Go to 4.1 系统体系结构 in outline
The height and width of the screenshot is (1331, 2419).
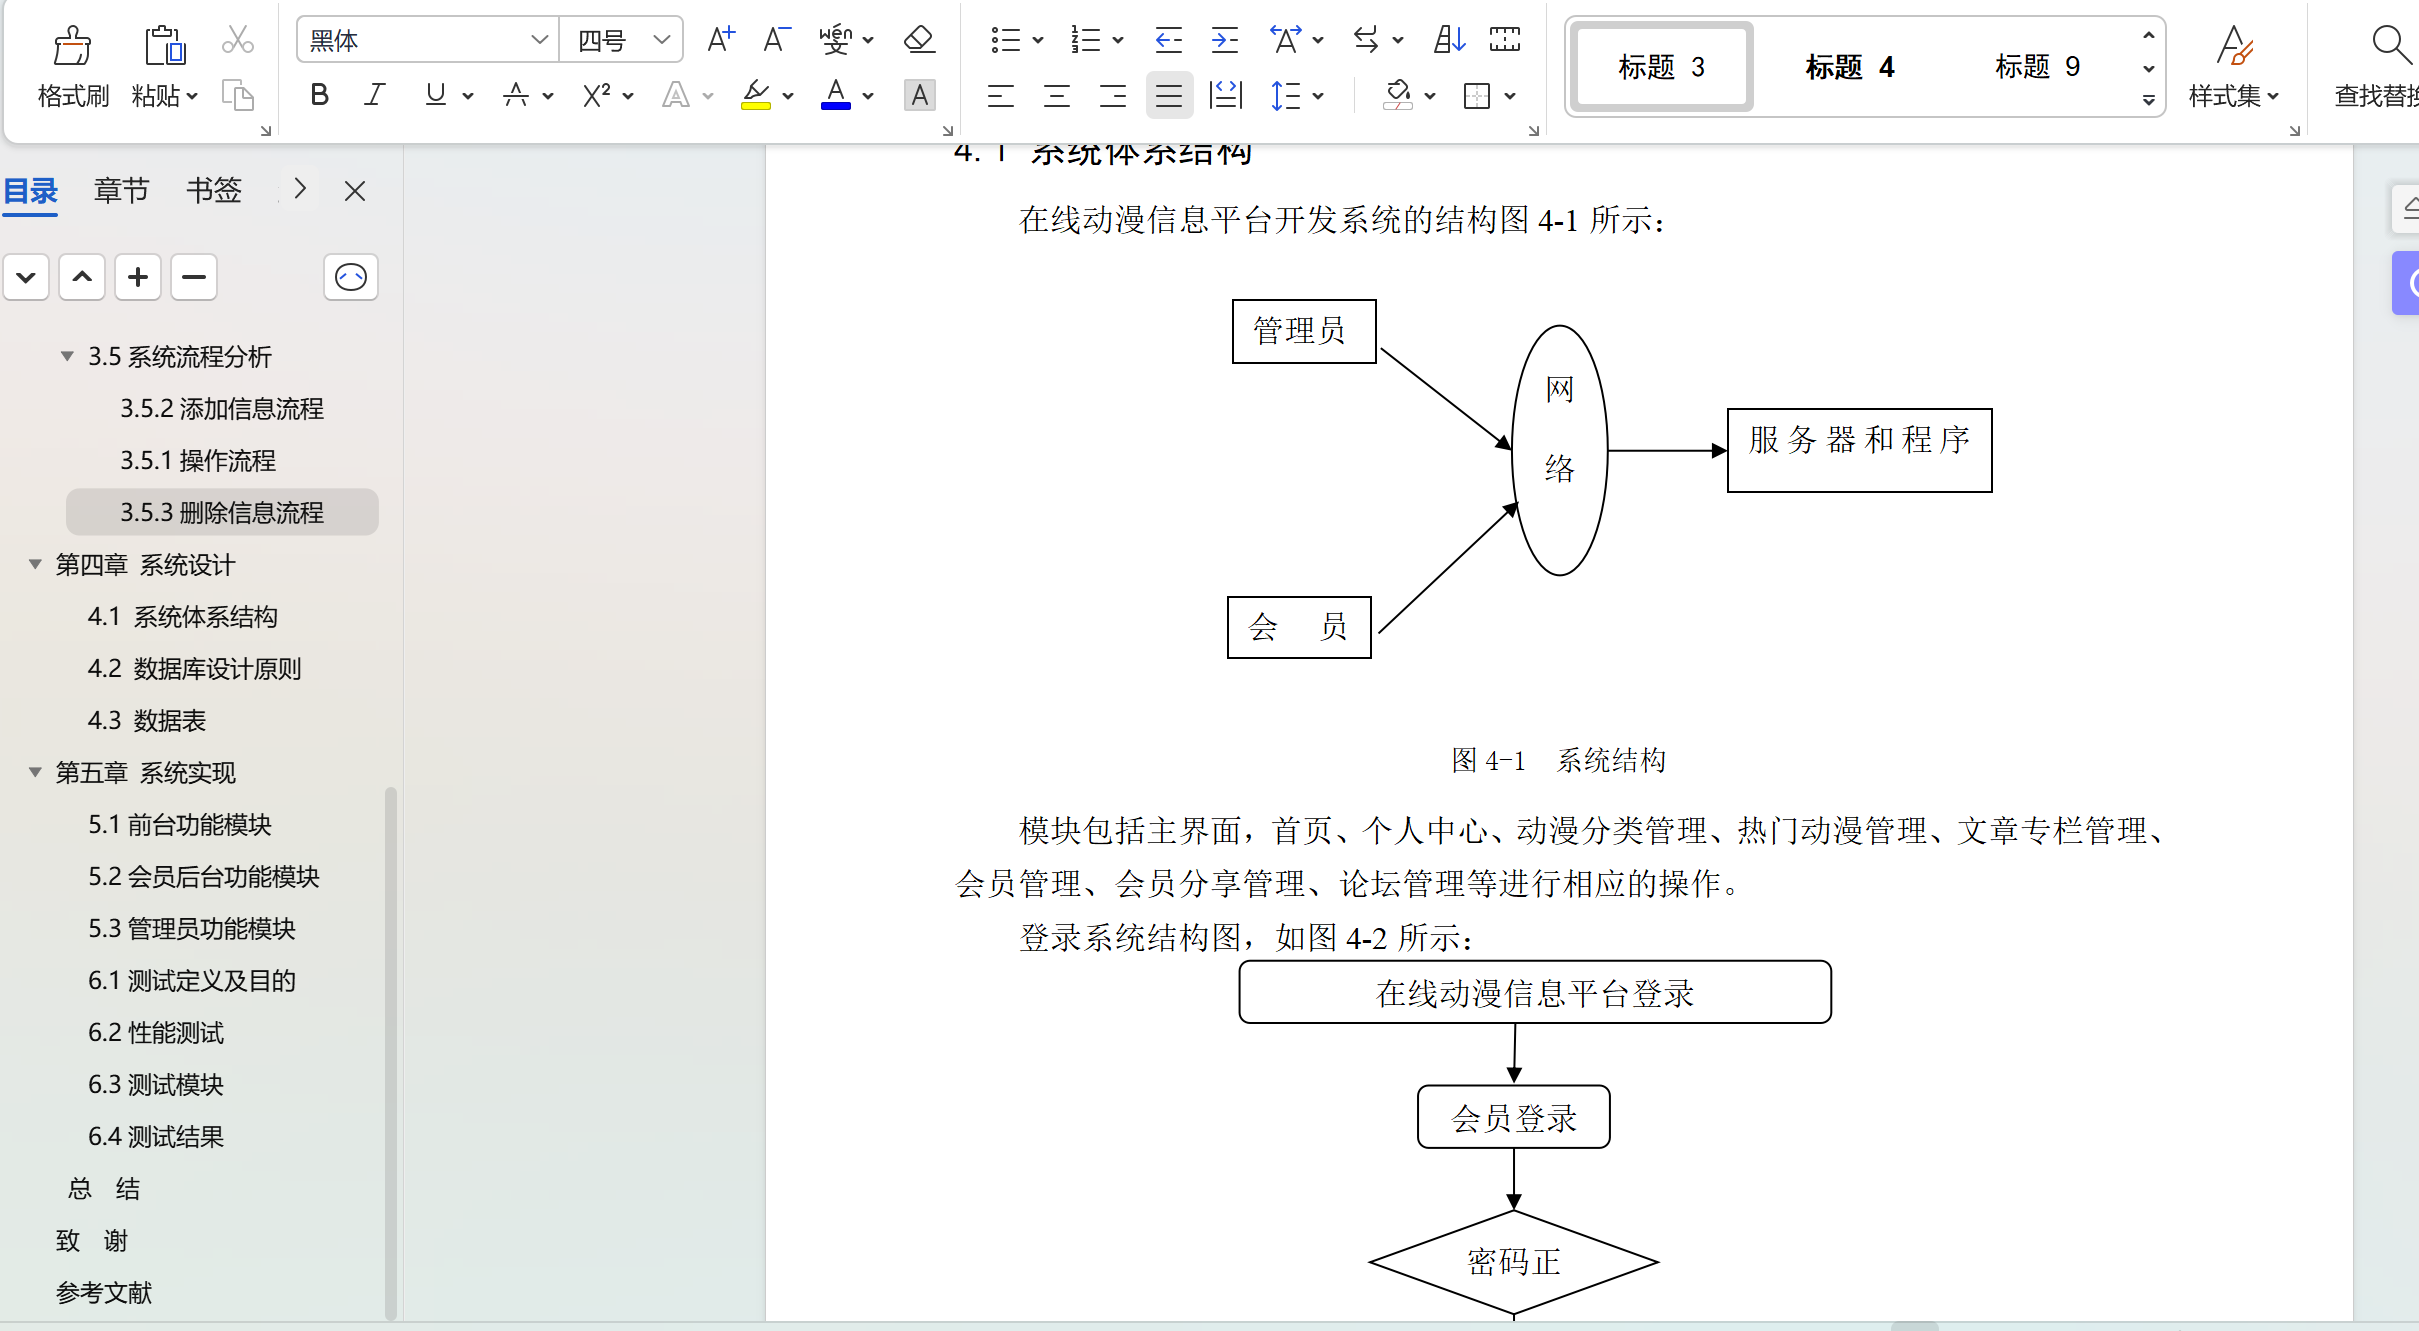coord(182,616)
